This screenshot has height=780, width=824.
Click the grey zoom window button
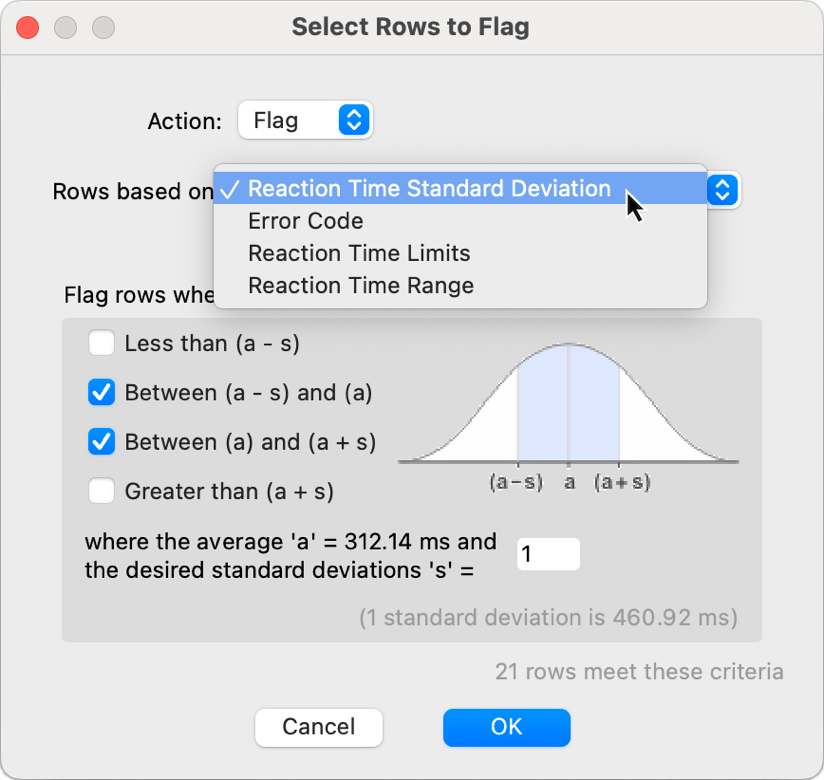[x=103, y=27]
